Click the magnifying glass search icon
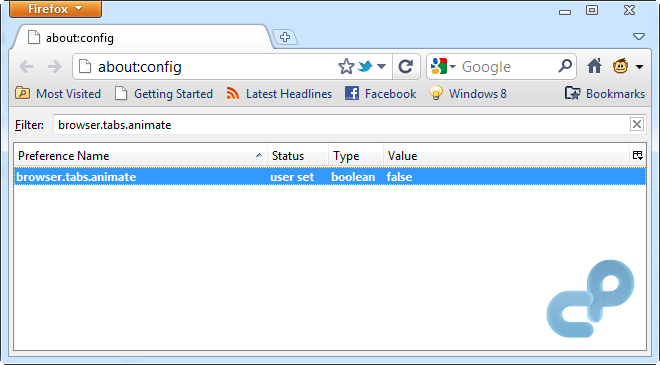The width and height of the screenshot is (660, 365). tap(565, 66)
